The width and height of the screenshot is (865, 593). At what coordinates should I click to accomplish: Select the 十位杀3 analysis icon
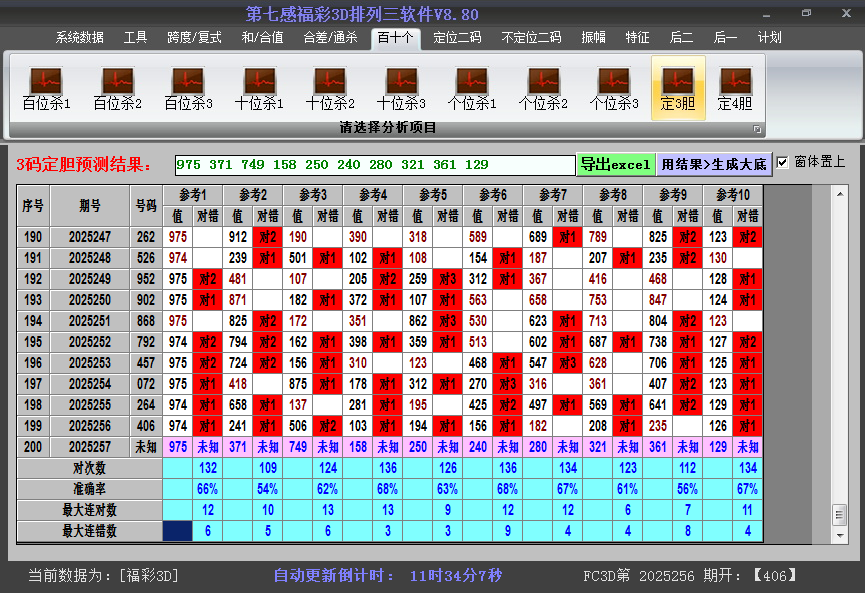401,88
